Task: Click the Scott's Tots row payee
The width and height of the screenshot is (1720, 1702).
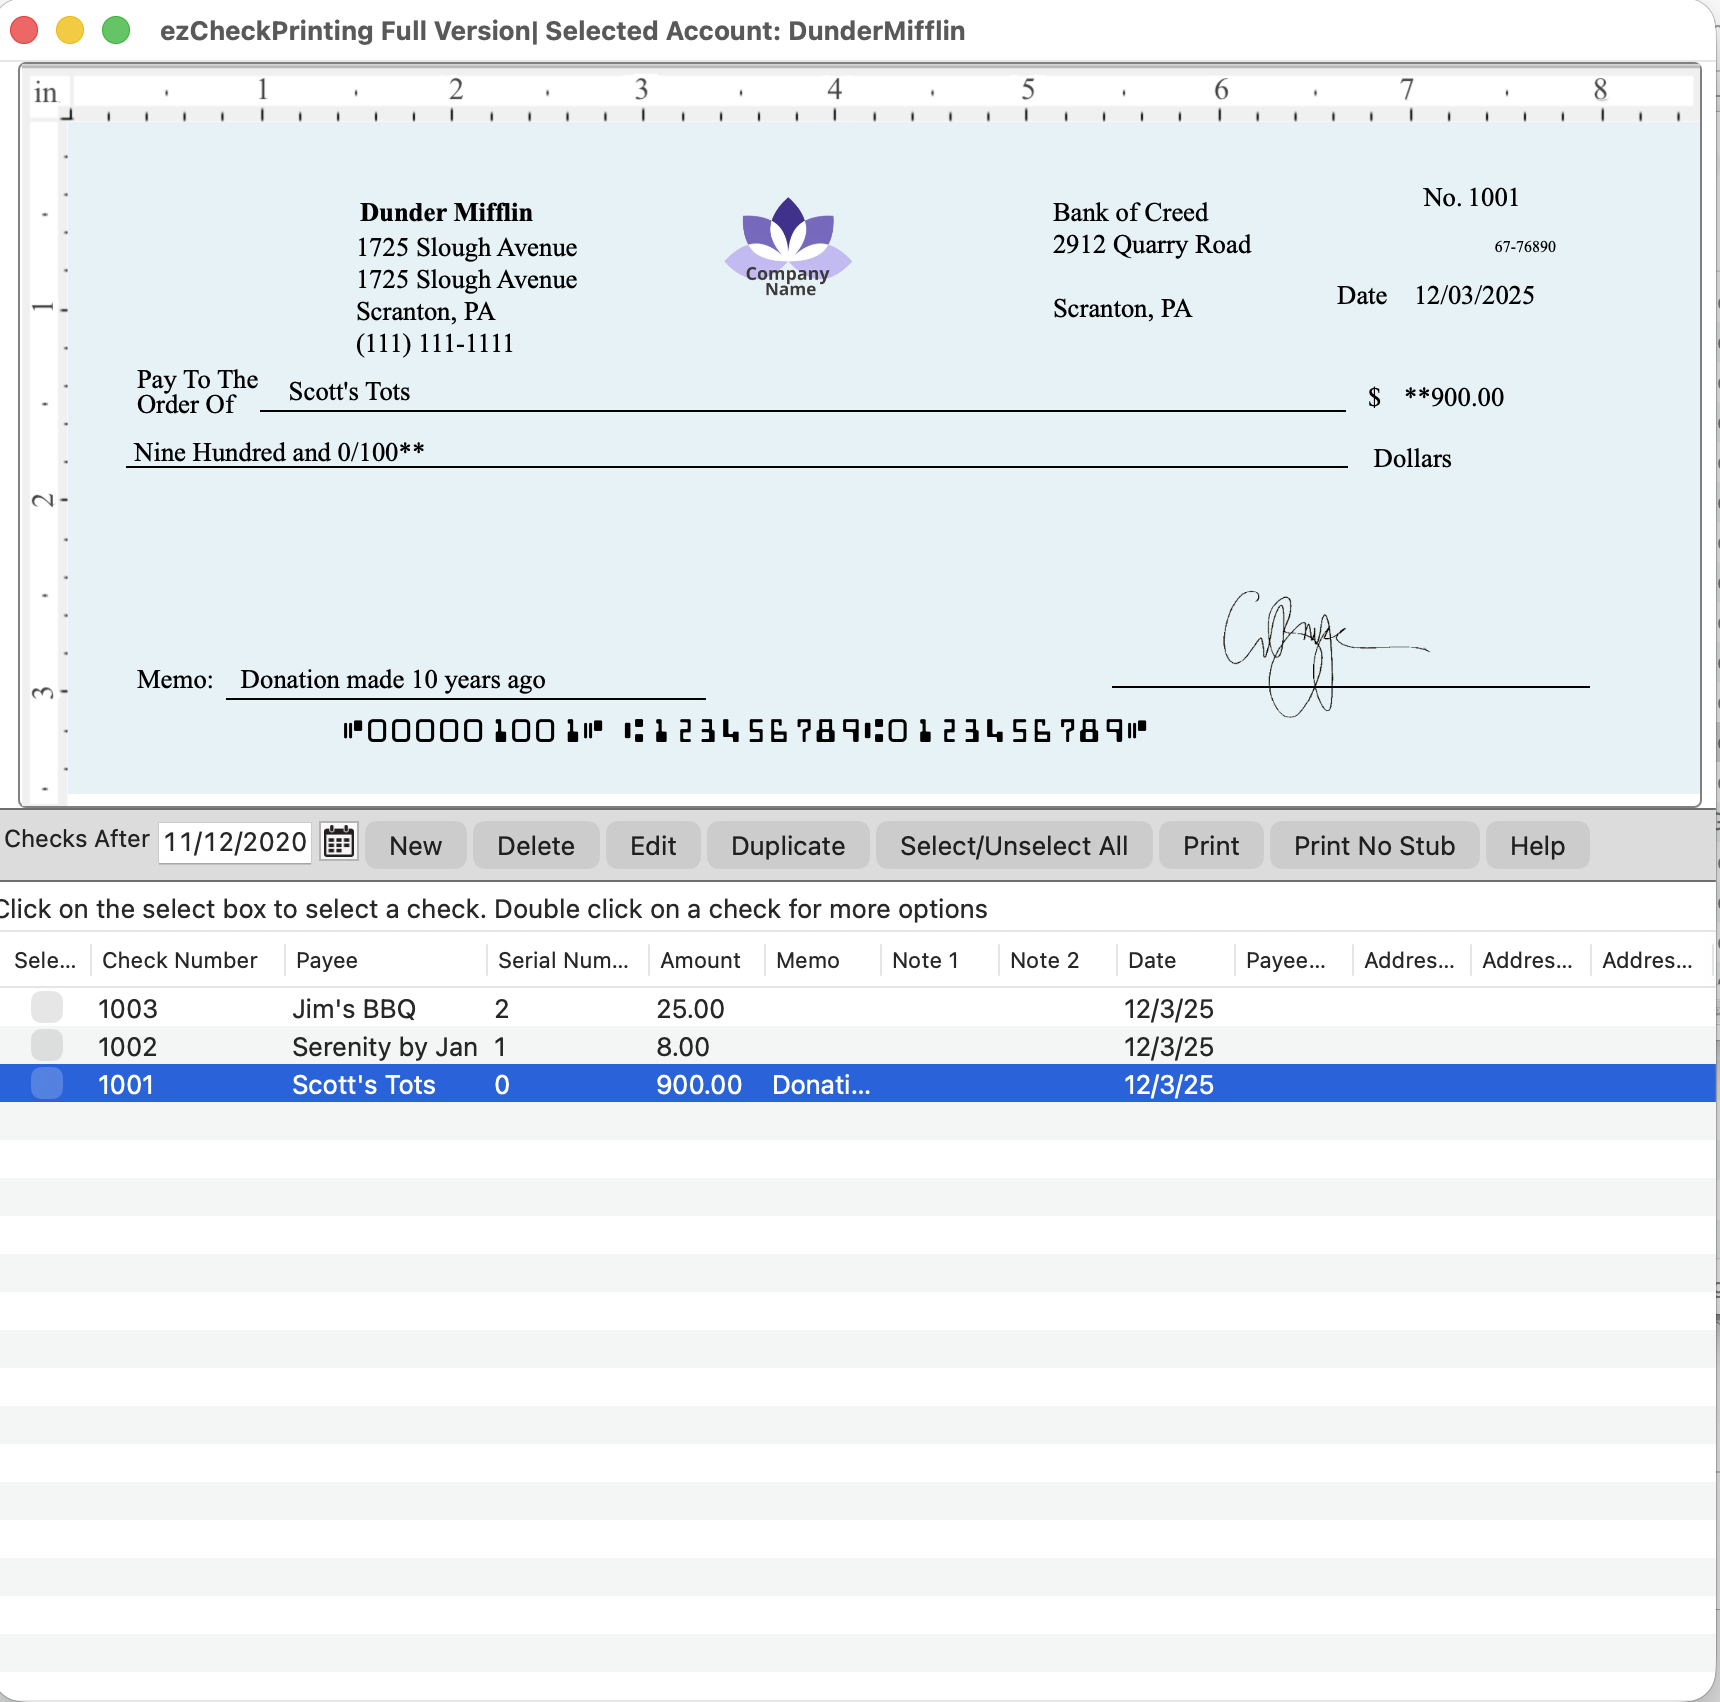Action: [364, 1085]
